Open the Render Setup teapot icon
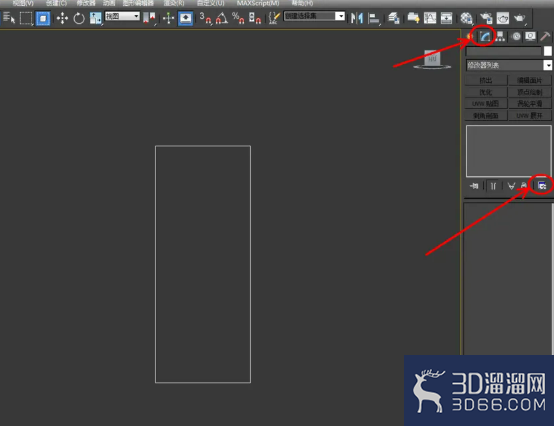 click(486, 18)
